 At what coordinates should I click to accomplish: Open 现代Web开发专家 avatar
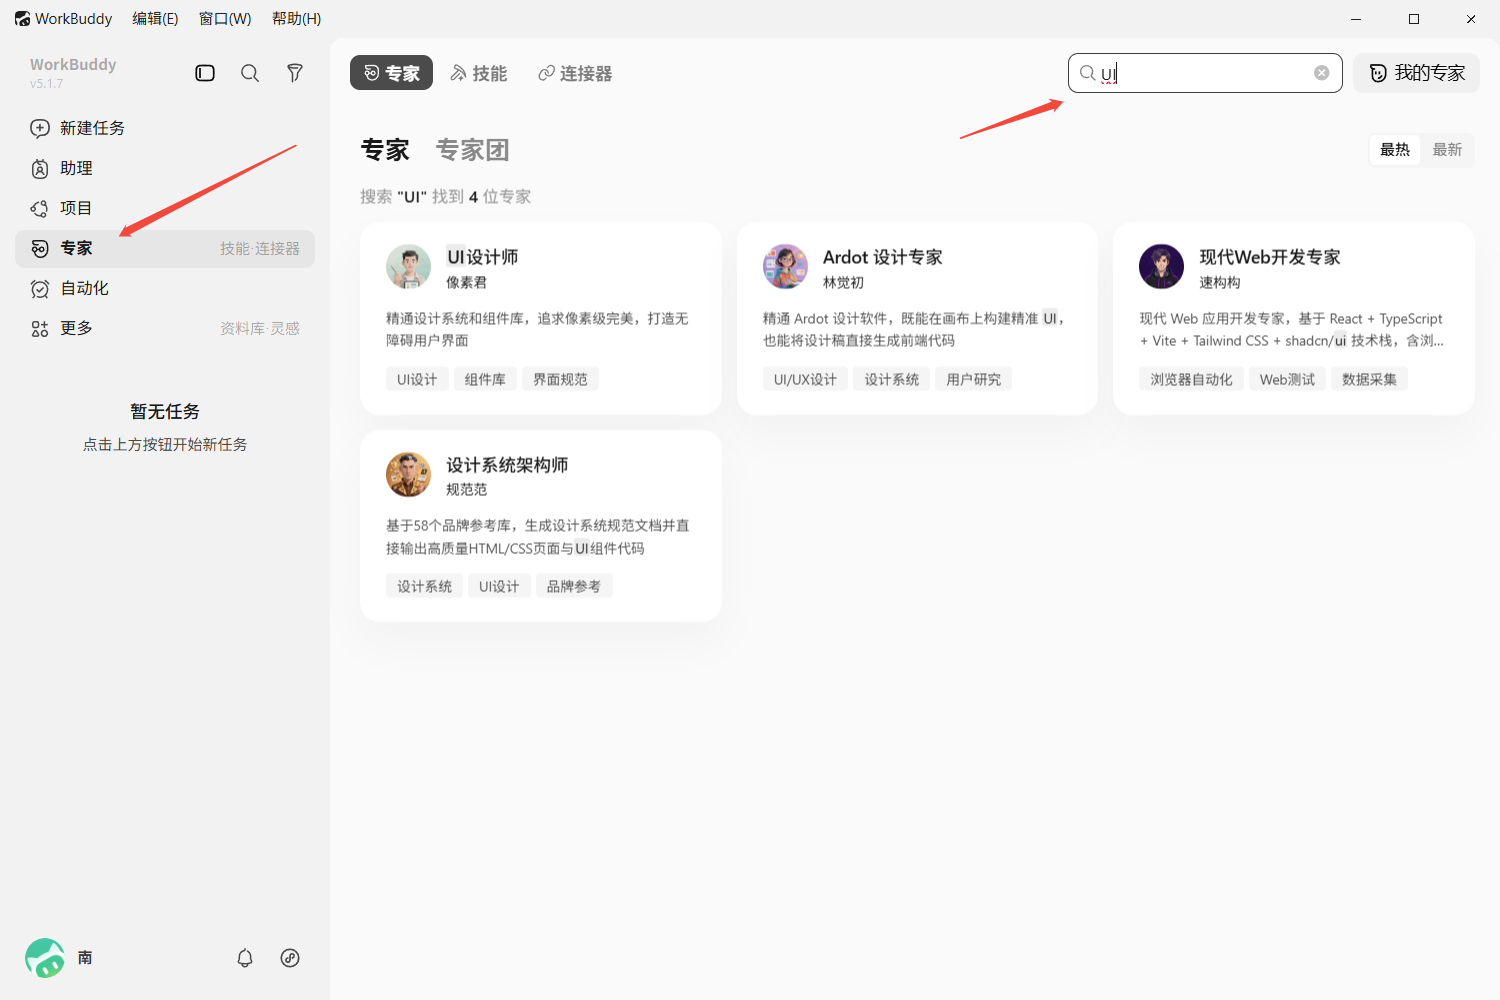[x=1161, y=267]
